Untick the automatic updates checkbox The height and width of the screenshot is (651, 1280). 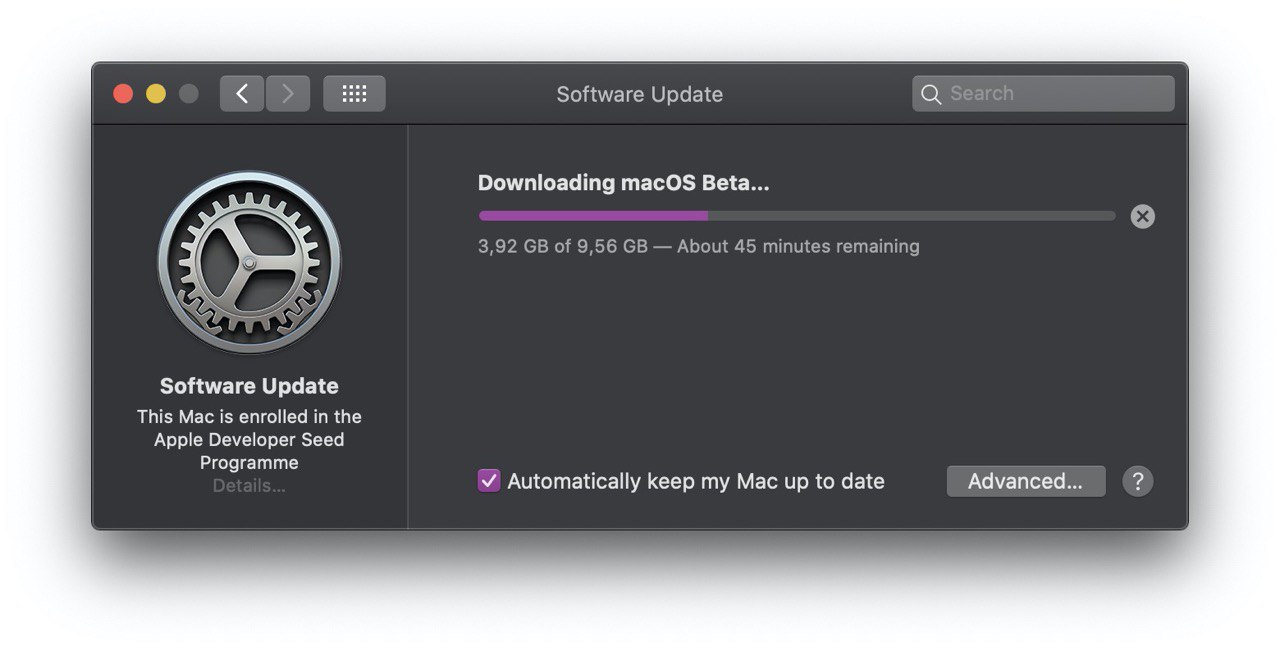click(489, 481)
